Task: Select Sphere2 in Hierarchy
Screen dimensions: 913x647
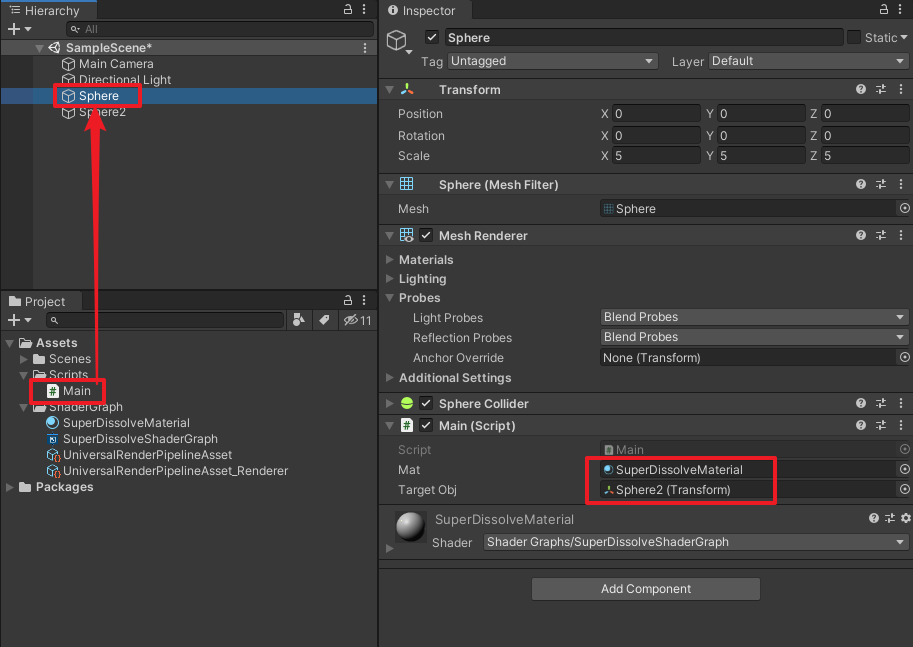Action: pyautogui.click(x=94, y=112)
